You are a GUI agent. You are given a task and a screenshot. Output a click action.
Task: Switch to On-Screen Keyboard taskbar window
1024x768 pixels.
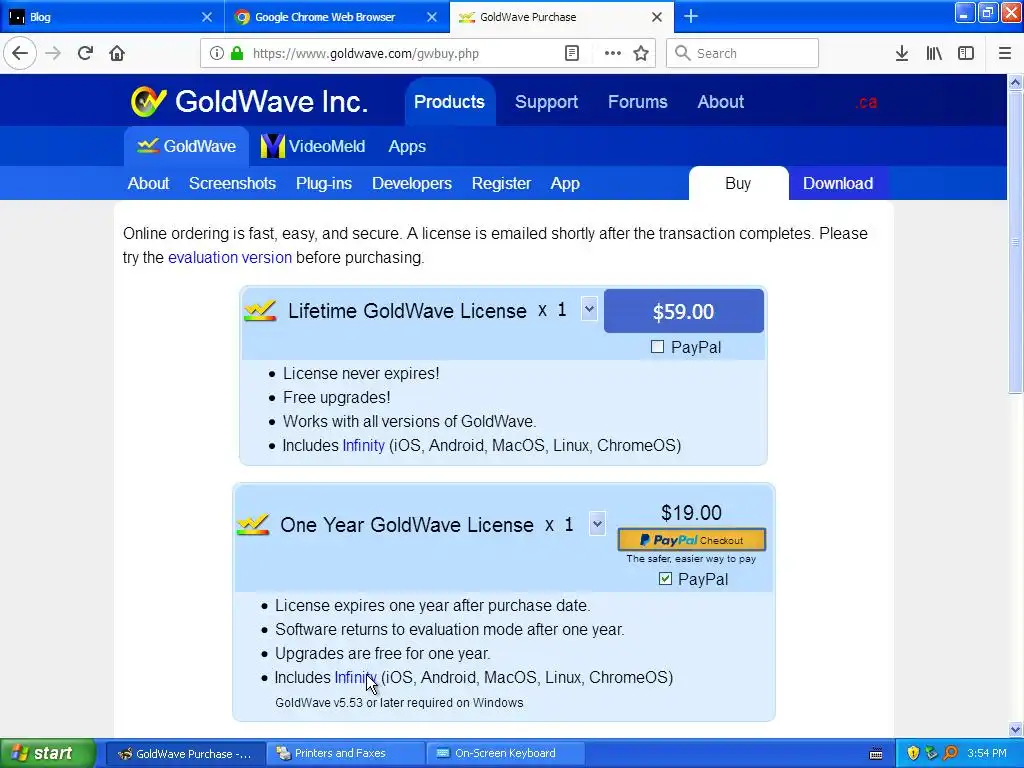click(506, 753)
